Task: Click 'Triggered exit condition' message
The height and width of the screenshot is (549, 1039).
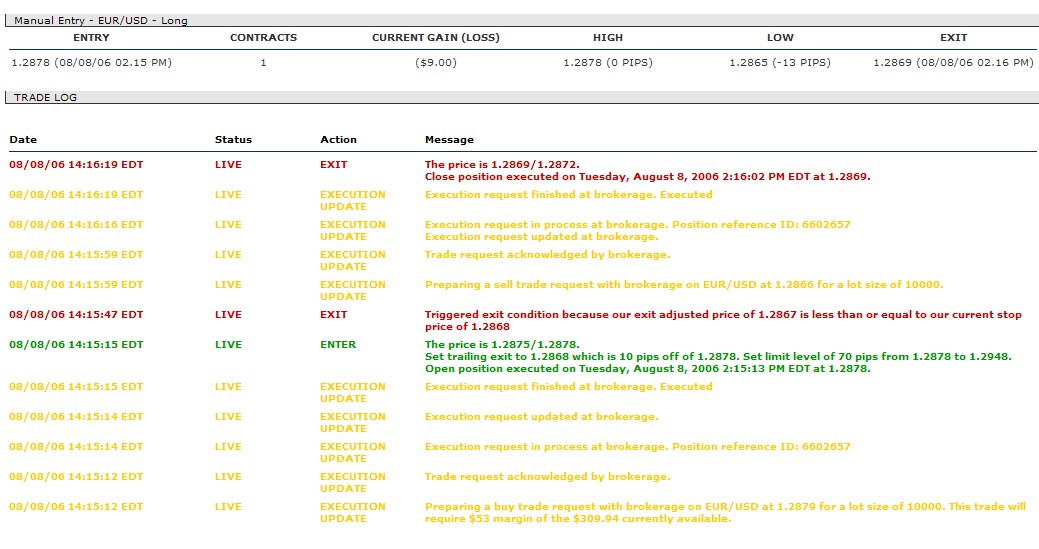Action: 723,321
